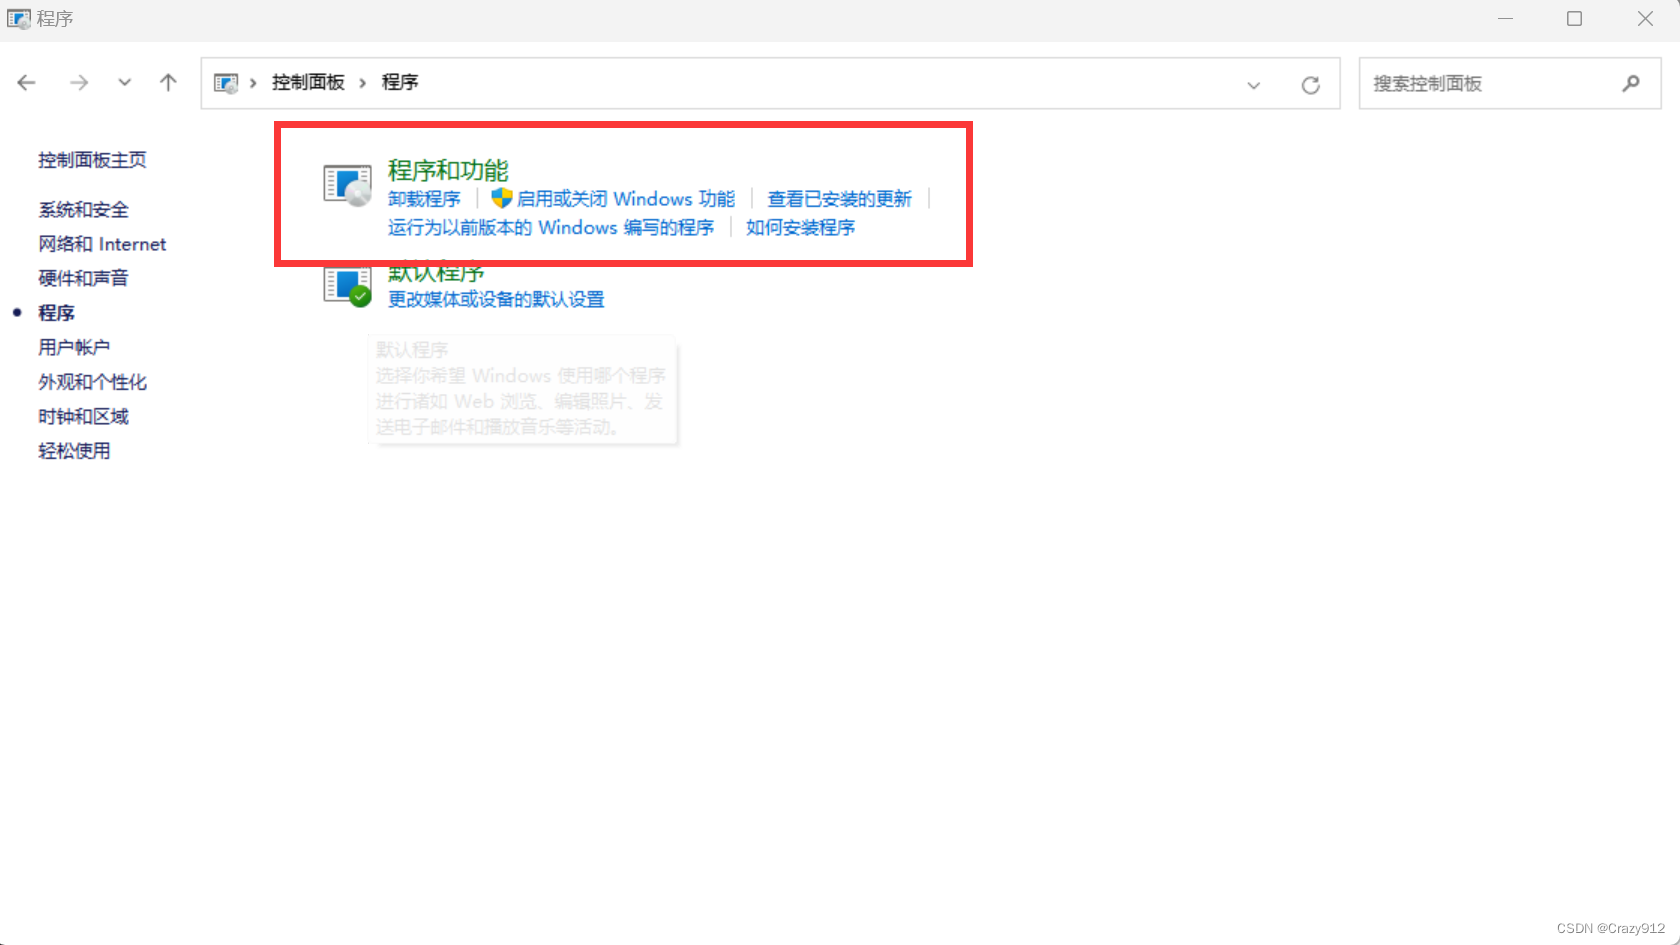Click 更改媒体或设备的默认设置 link
The image size is (1680, 945).
point(496,300)
